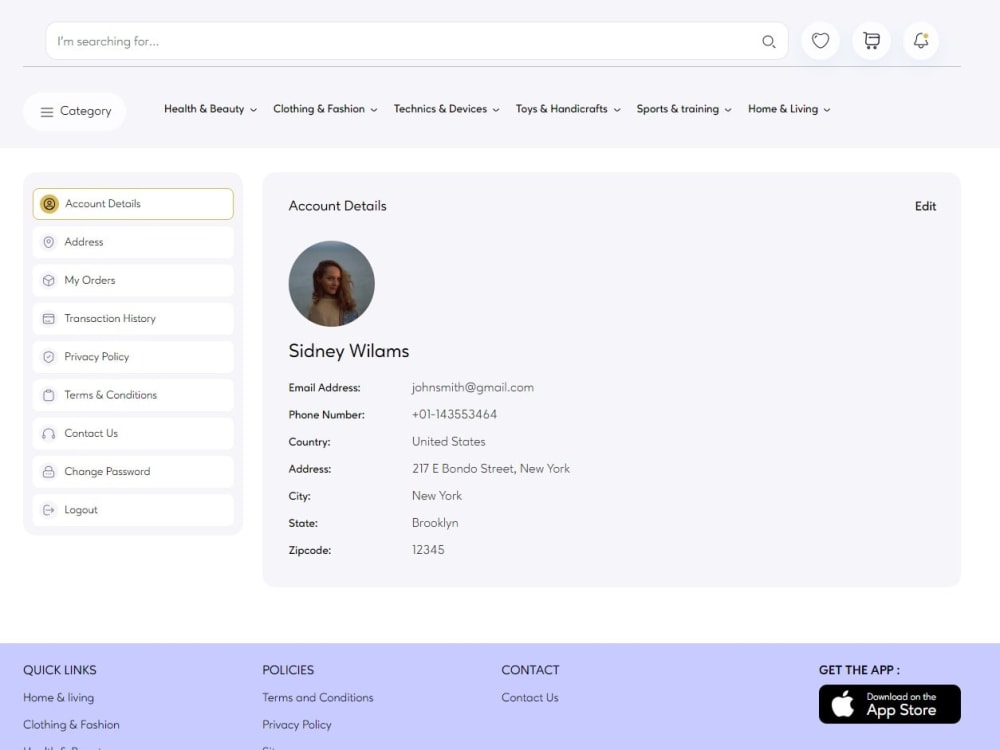This screenshot has width=1000, height=750.
Task: Click the Logout exit icon
Action: coord(49,510)
